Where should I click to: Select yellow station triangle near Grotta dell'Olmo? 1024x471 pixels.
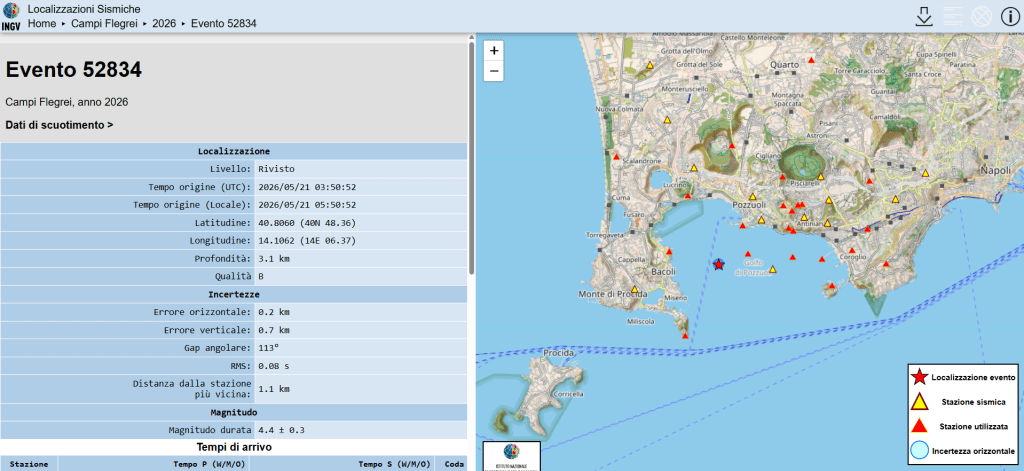tap(650, 65)
